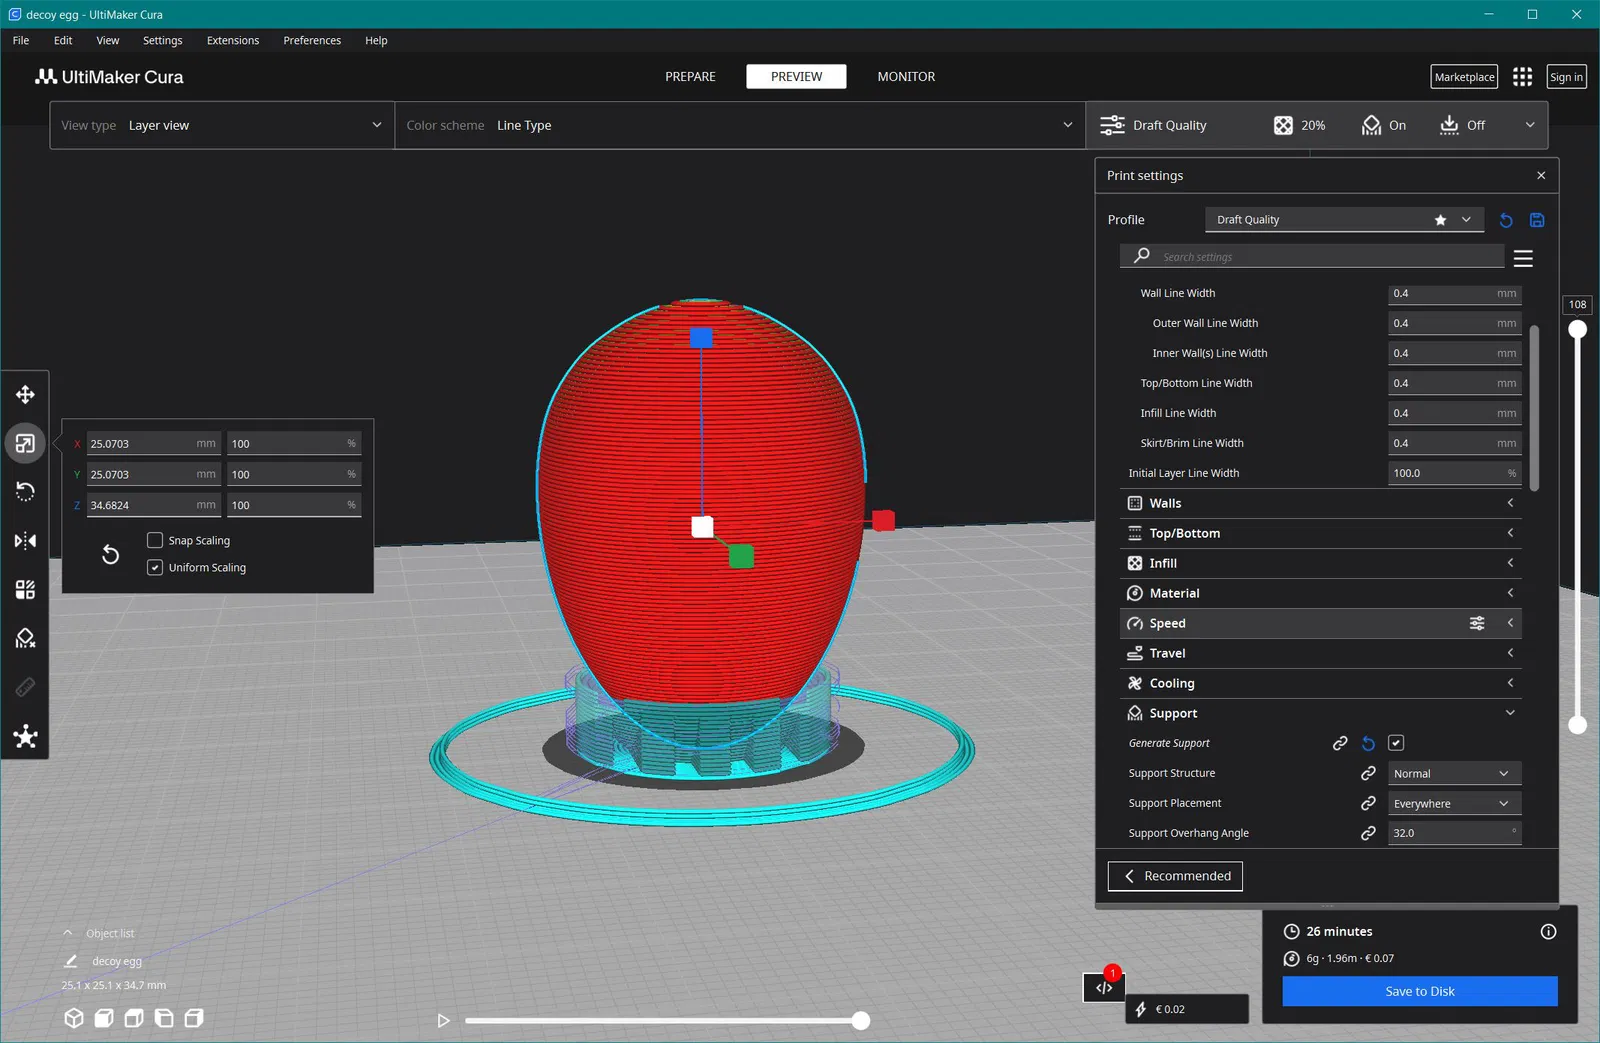This screenshot has width=1600, height=1043.
Task: Click the X scale dimension field in mm
Action: (154, 443)
